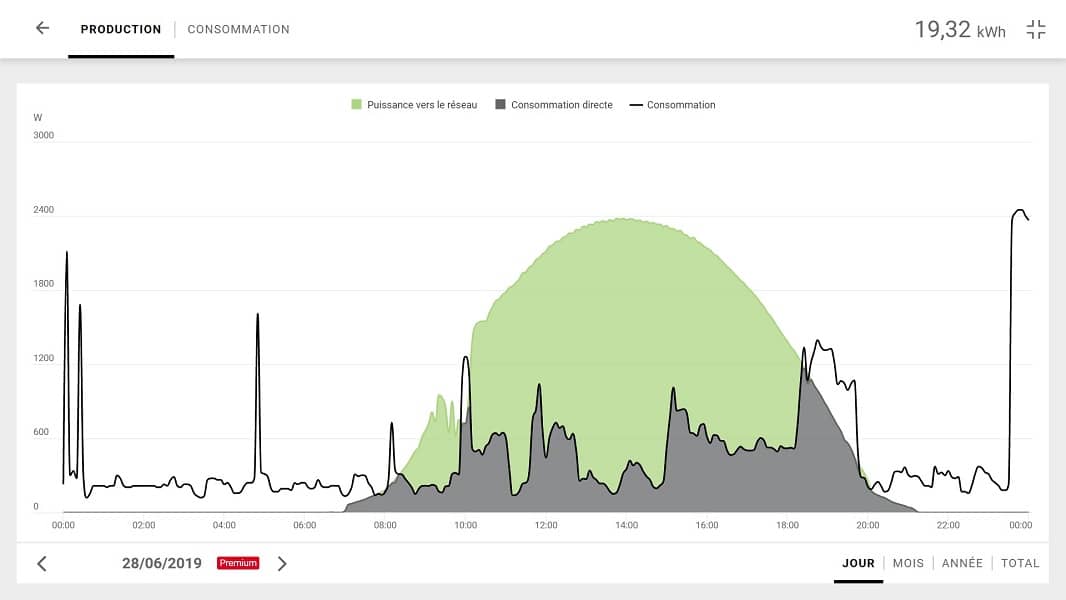
Task: Advance to next day with right chevron
Action: click(x=282, y=564)
